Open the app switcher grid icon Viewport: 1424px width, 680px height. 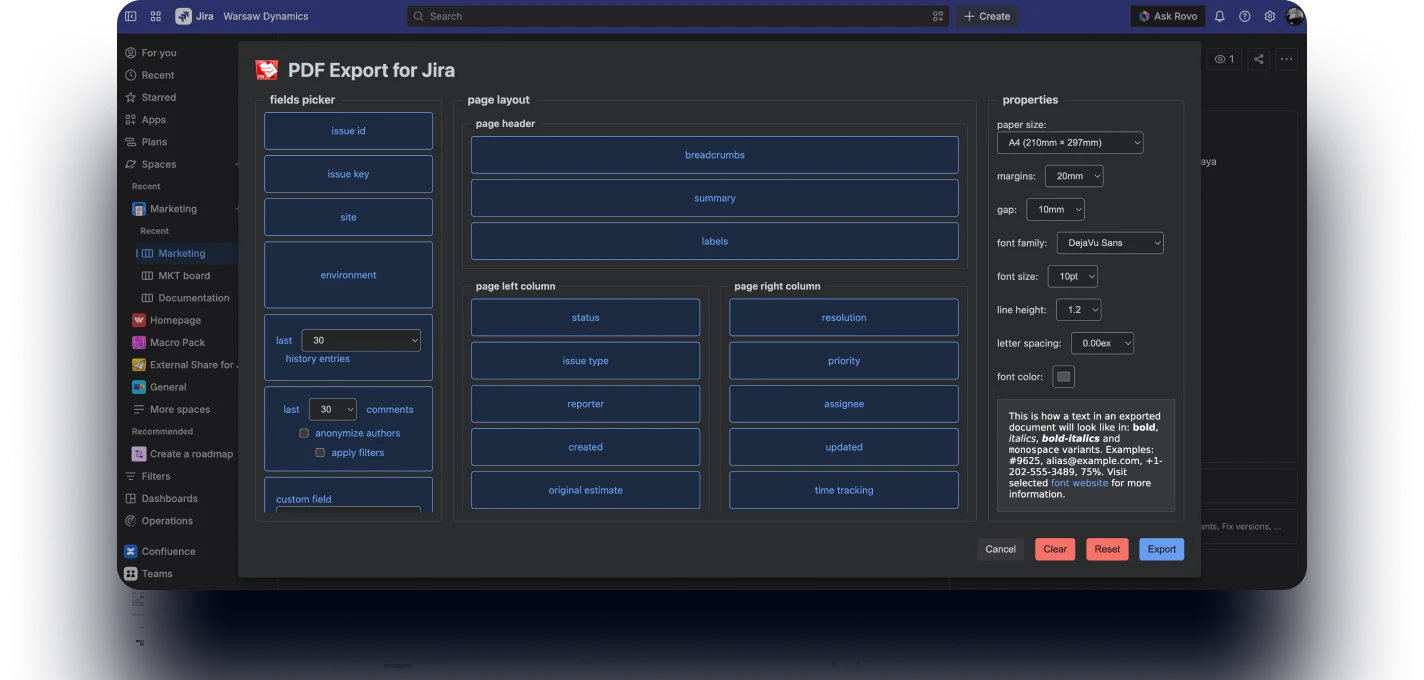[x=156, y=16]
